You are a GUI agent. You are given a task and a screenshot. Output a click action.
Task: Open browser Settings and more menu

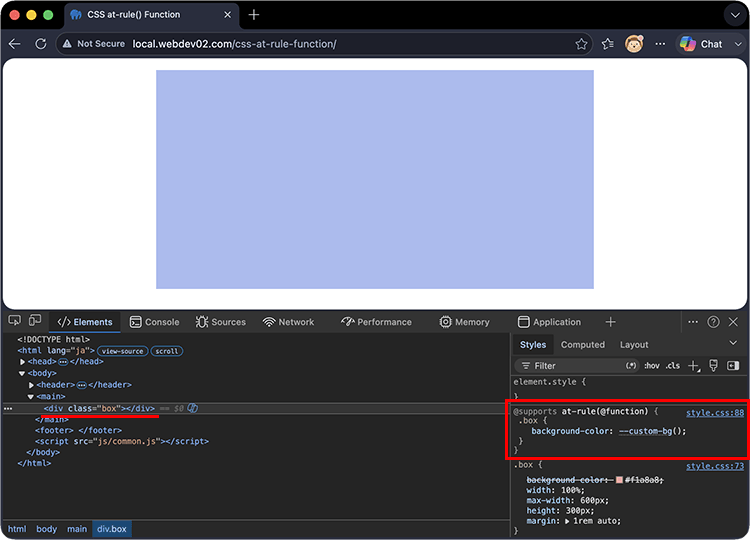(x=660, y=44)
